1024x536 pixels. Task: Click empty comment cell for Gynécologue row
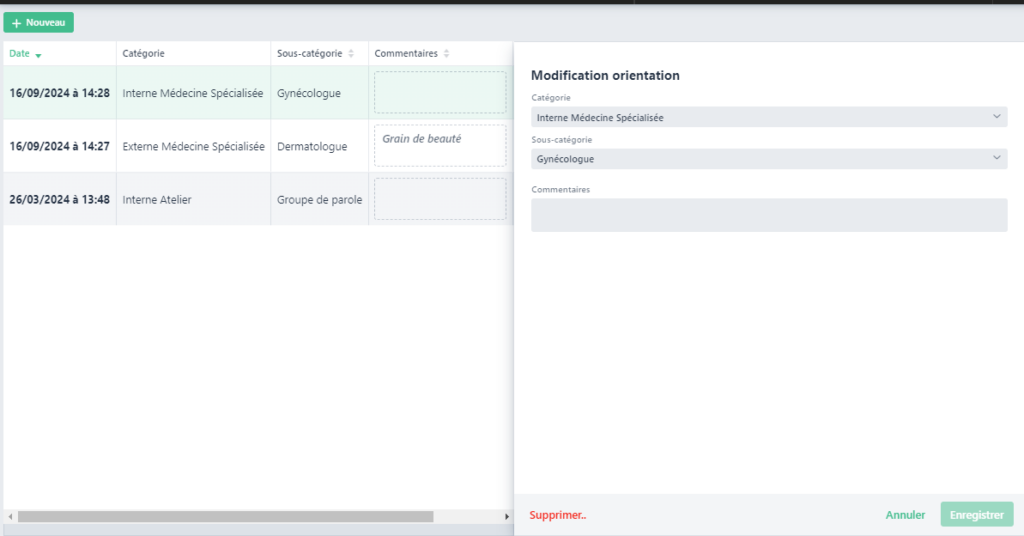point(440,92)
